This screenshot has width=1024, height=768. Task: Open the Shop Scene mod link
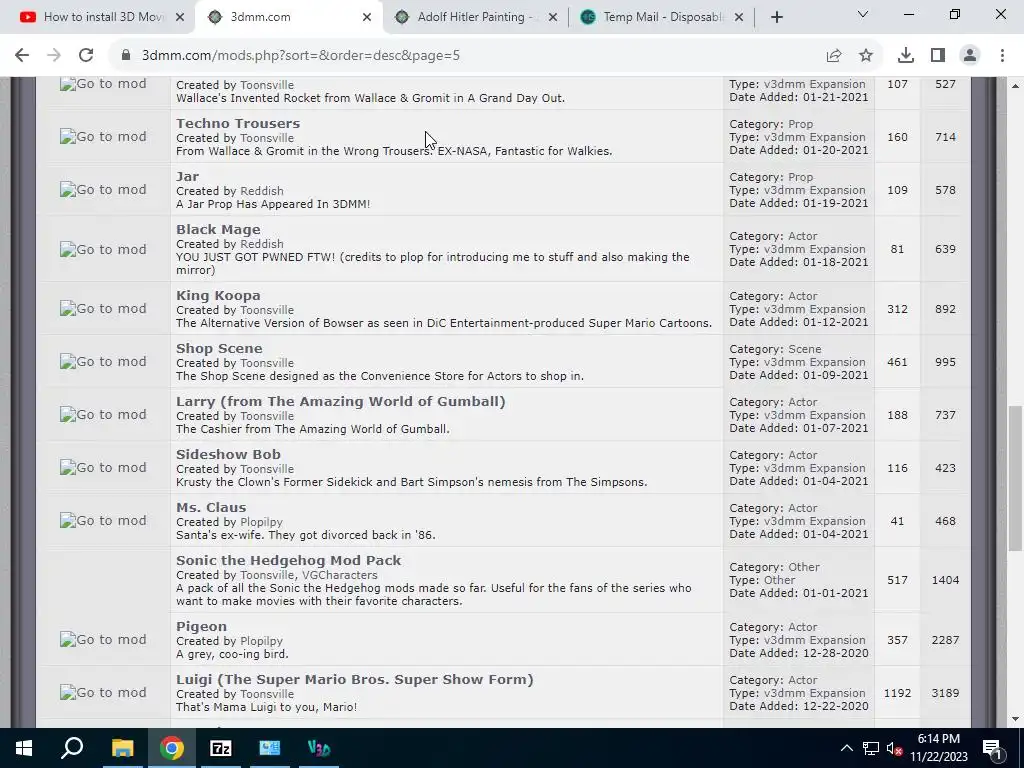[219, 348]
